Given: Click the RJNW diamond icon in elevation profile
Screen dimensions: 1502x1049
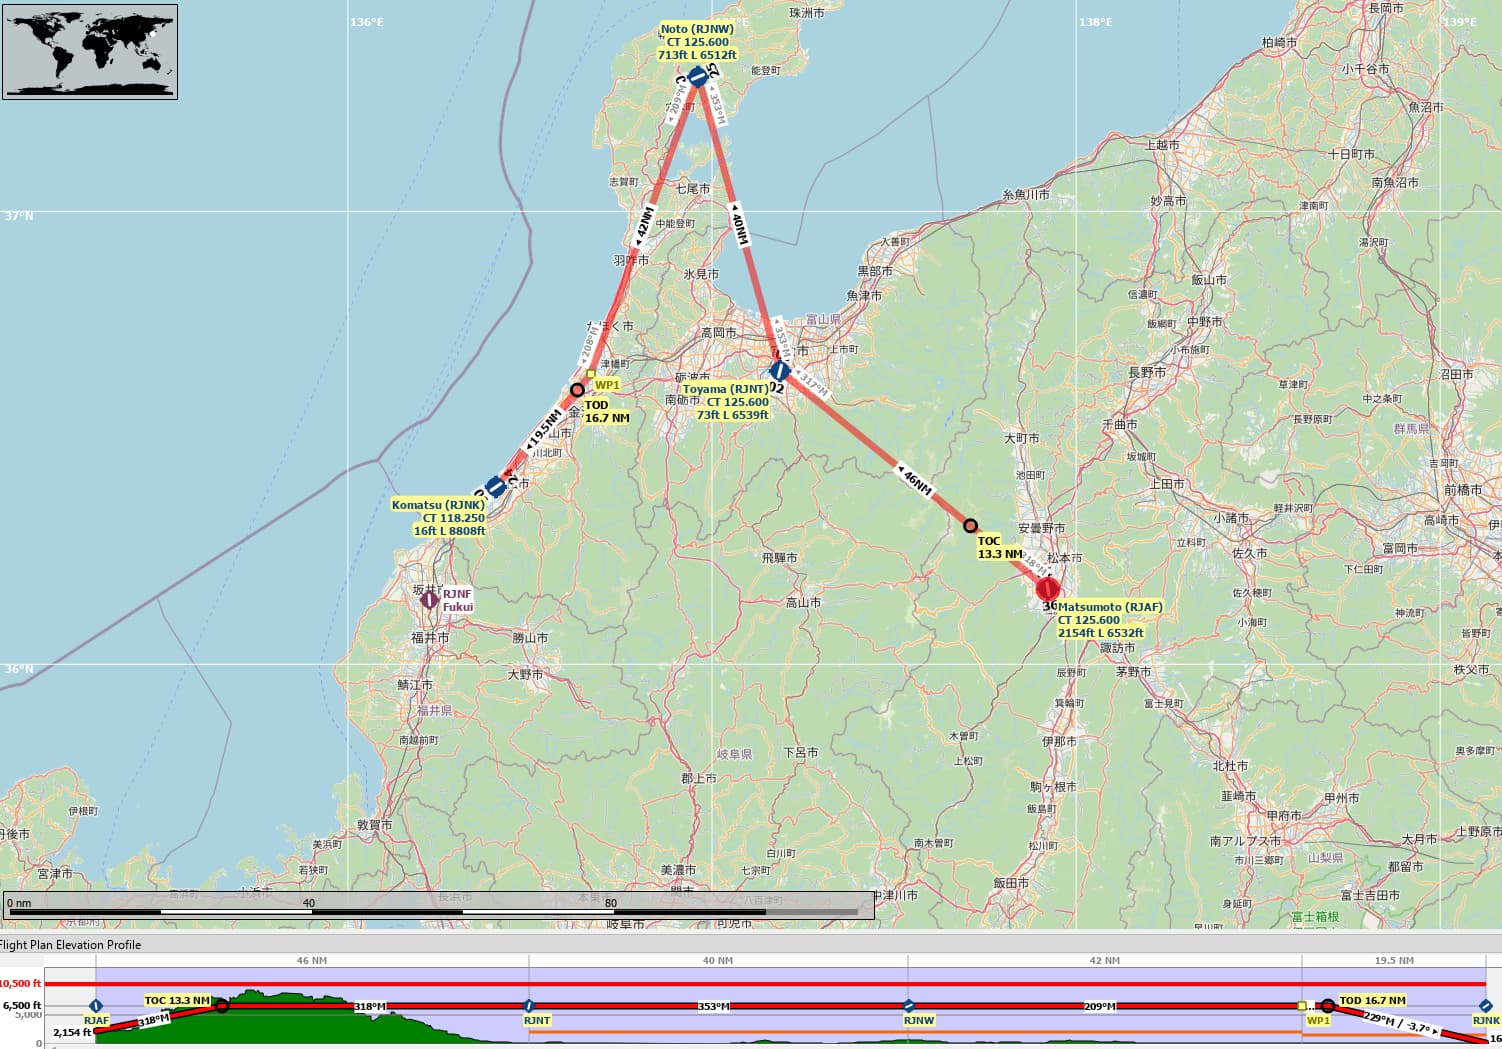Looking at the screenshot, I should pos(908,1006).
